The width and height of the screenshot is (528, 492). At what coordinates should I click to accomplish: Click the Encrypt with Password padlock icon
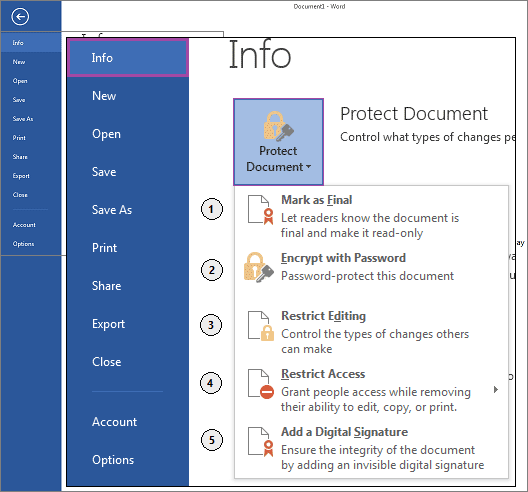[x=259, y=267]
